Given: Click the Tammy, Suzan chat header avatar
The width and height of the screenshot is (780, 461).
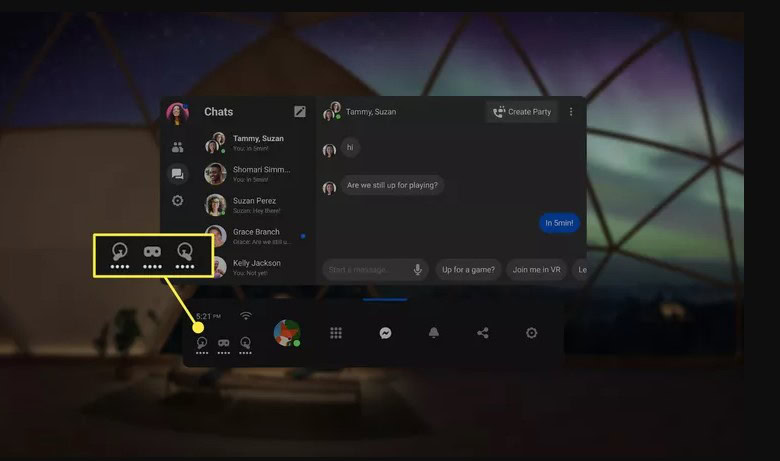Looking at the screenshot, I should pyautogui.click(x=332, y=111).
